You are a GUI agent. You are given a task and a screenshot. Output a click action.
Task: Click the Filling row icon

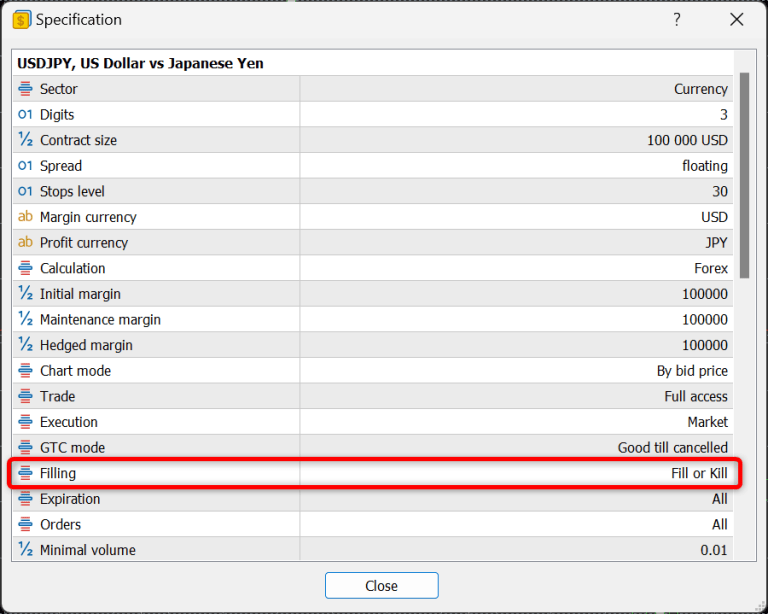[25, 473]
